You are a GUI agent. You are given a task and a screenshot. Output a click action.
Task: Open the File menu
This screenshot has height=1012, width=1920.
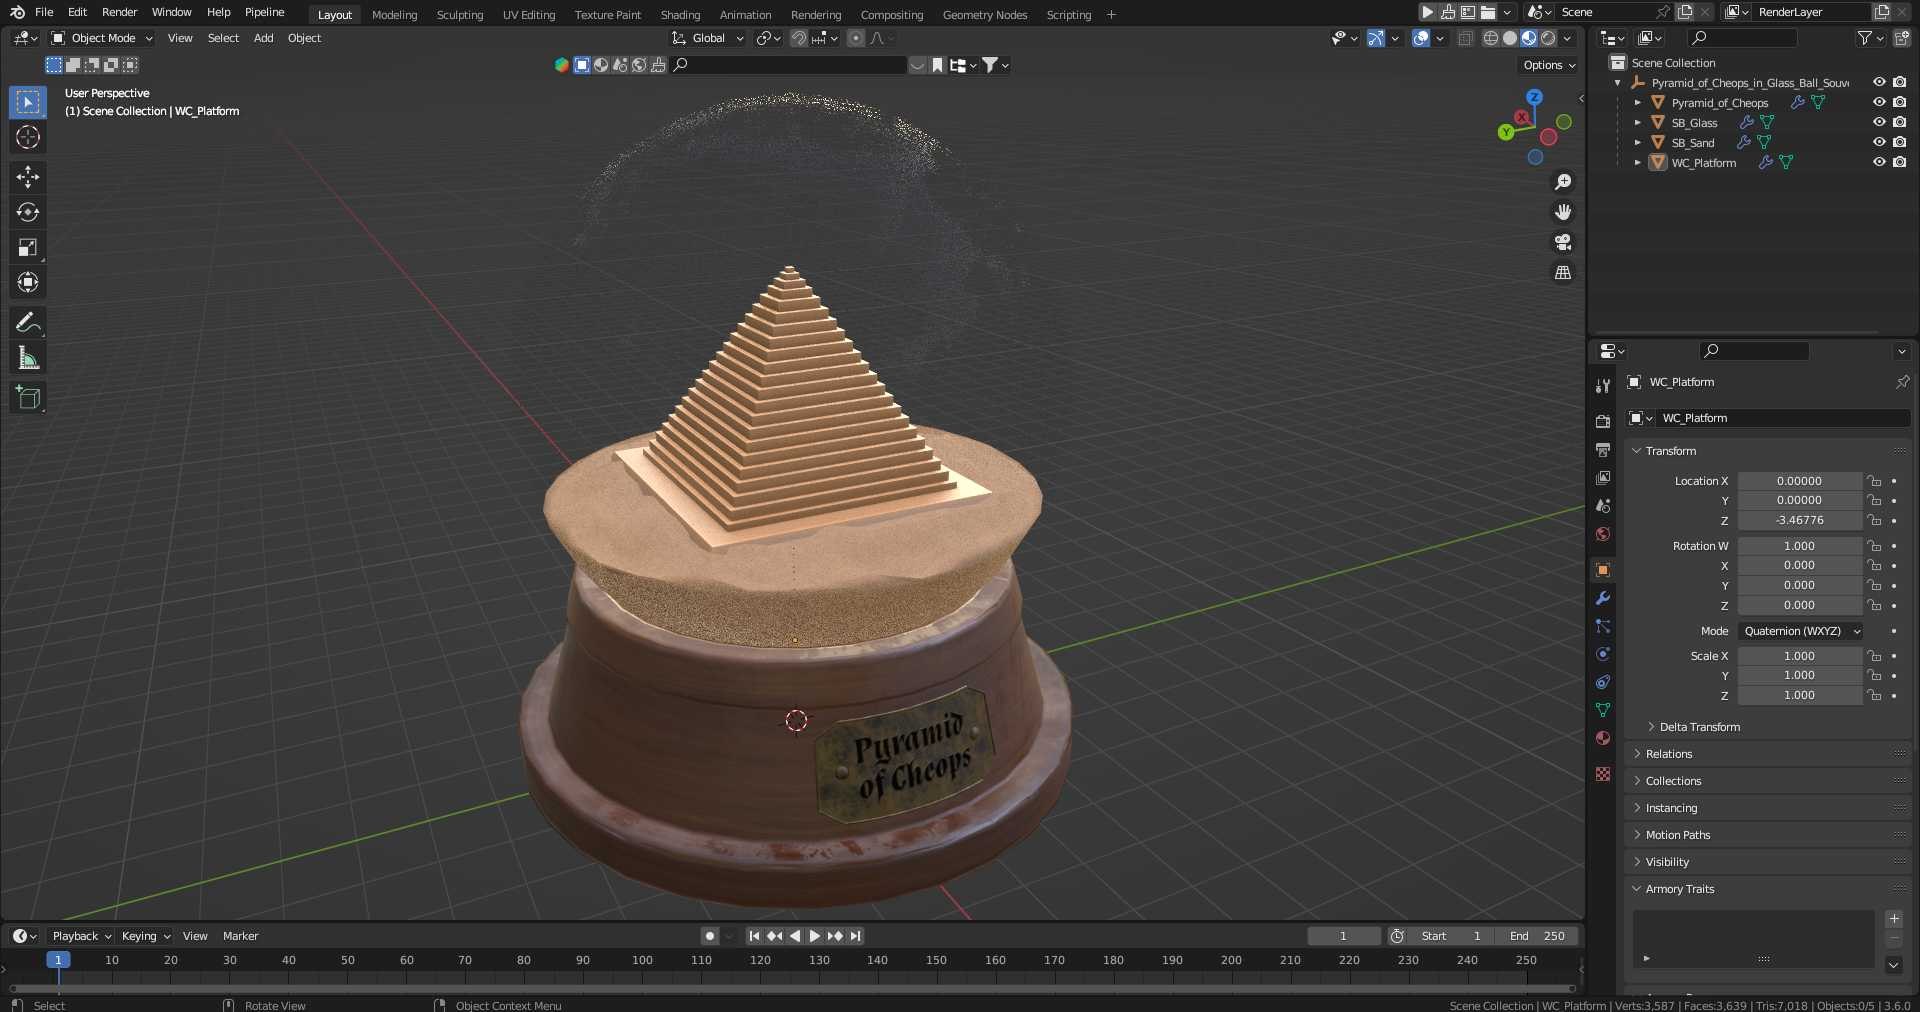(44, 12)
